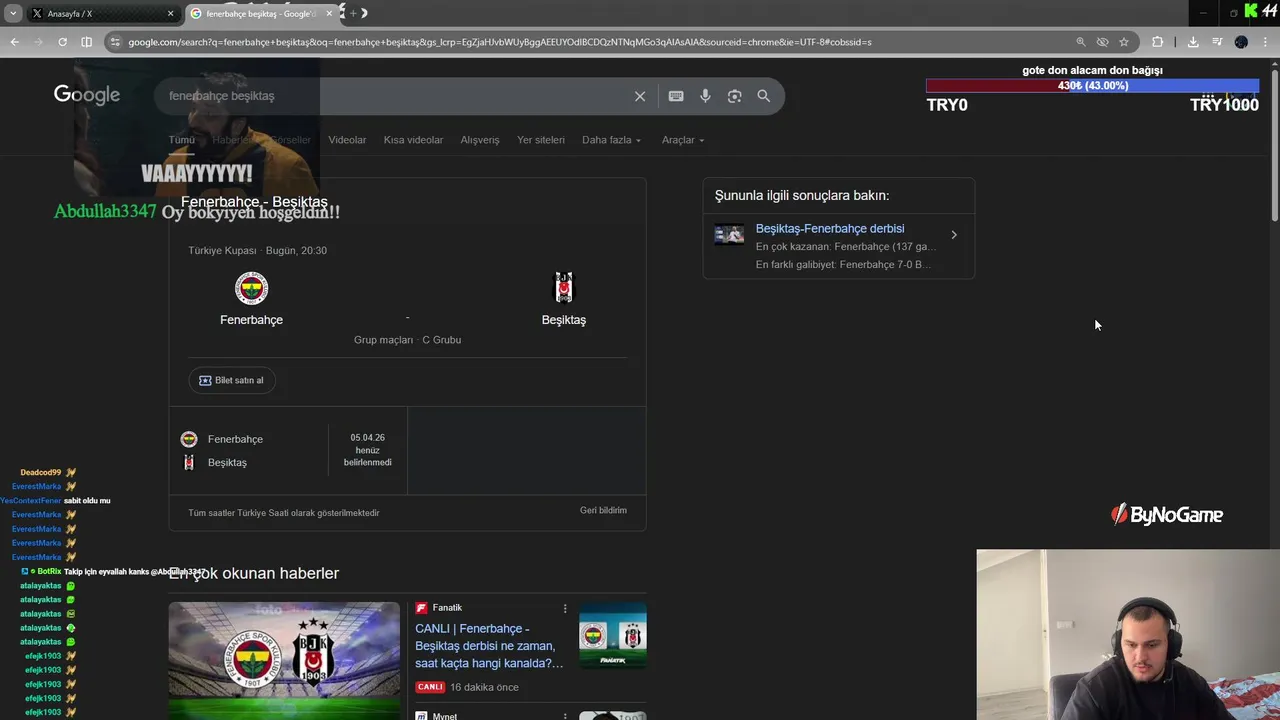Click the ByNoGame logo
Viewport: 1280px width, 720px height.
coord(1167,515)
